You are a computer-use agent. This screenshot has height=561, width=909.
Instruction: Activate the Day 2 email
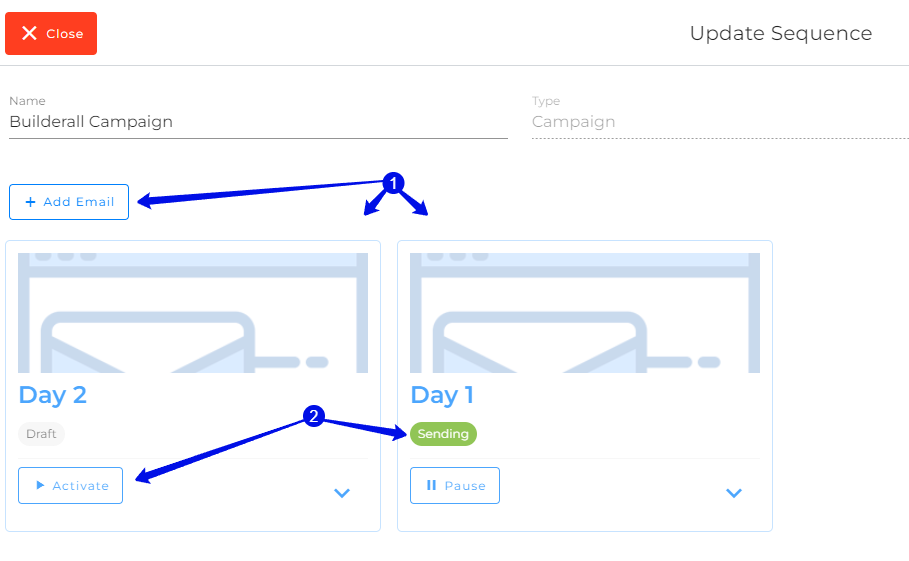click(70, 486)
